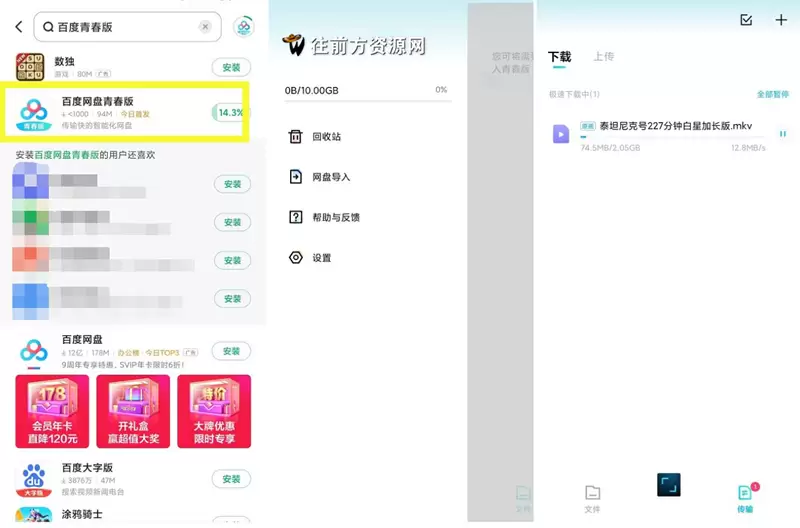Tap the multi-select checkmark icon
The image size is (800, 528).
746,20
